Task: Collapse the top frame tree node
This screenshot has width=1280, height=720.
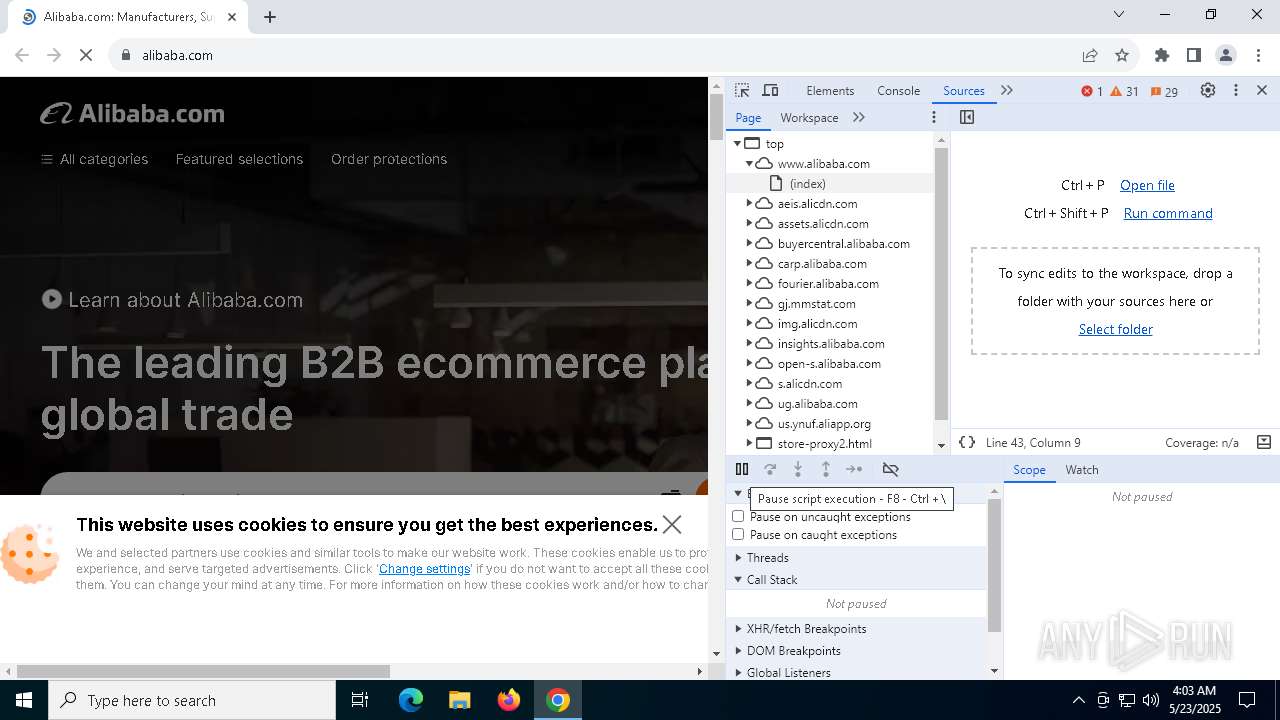Action: click(738, 143)
